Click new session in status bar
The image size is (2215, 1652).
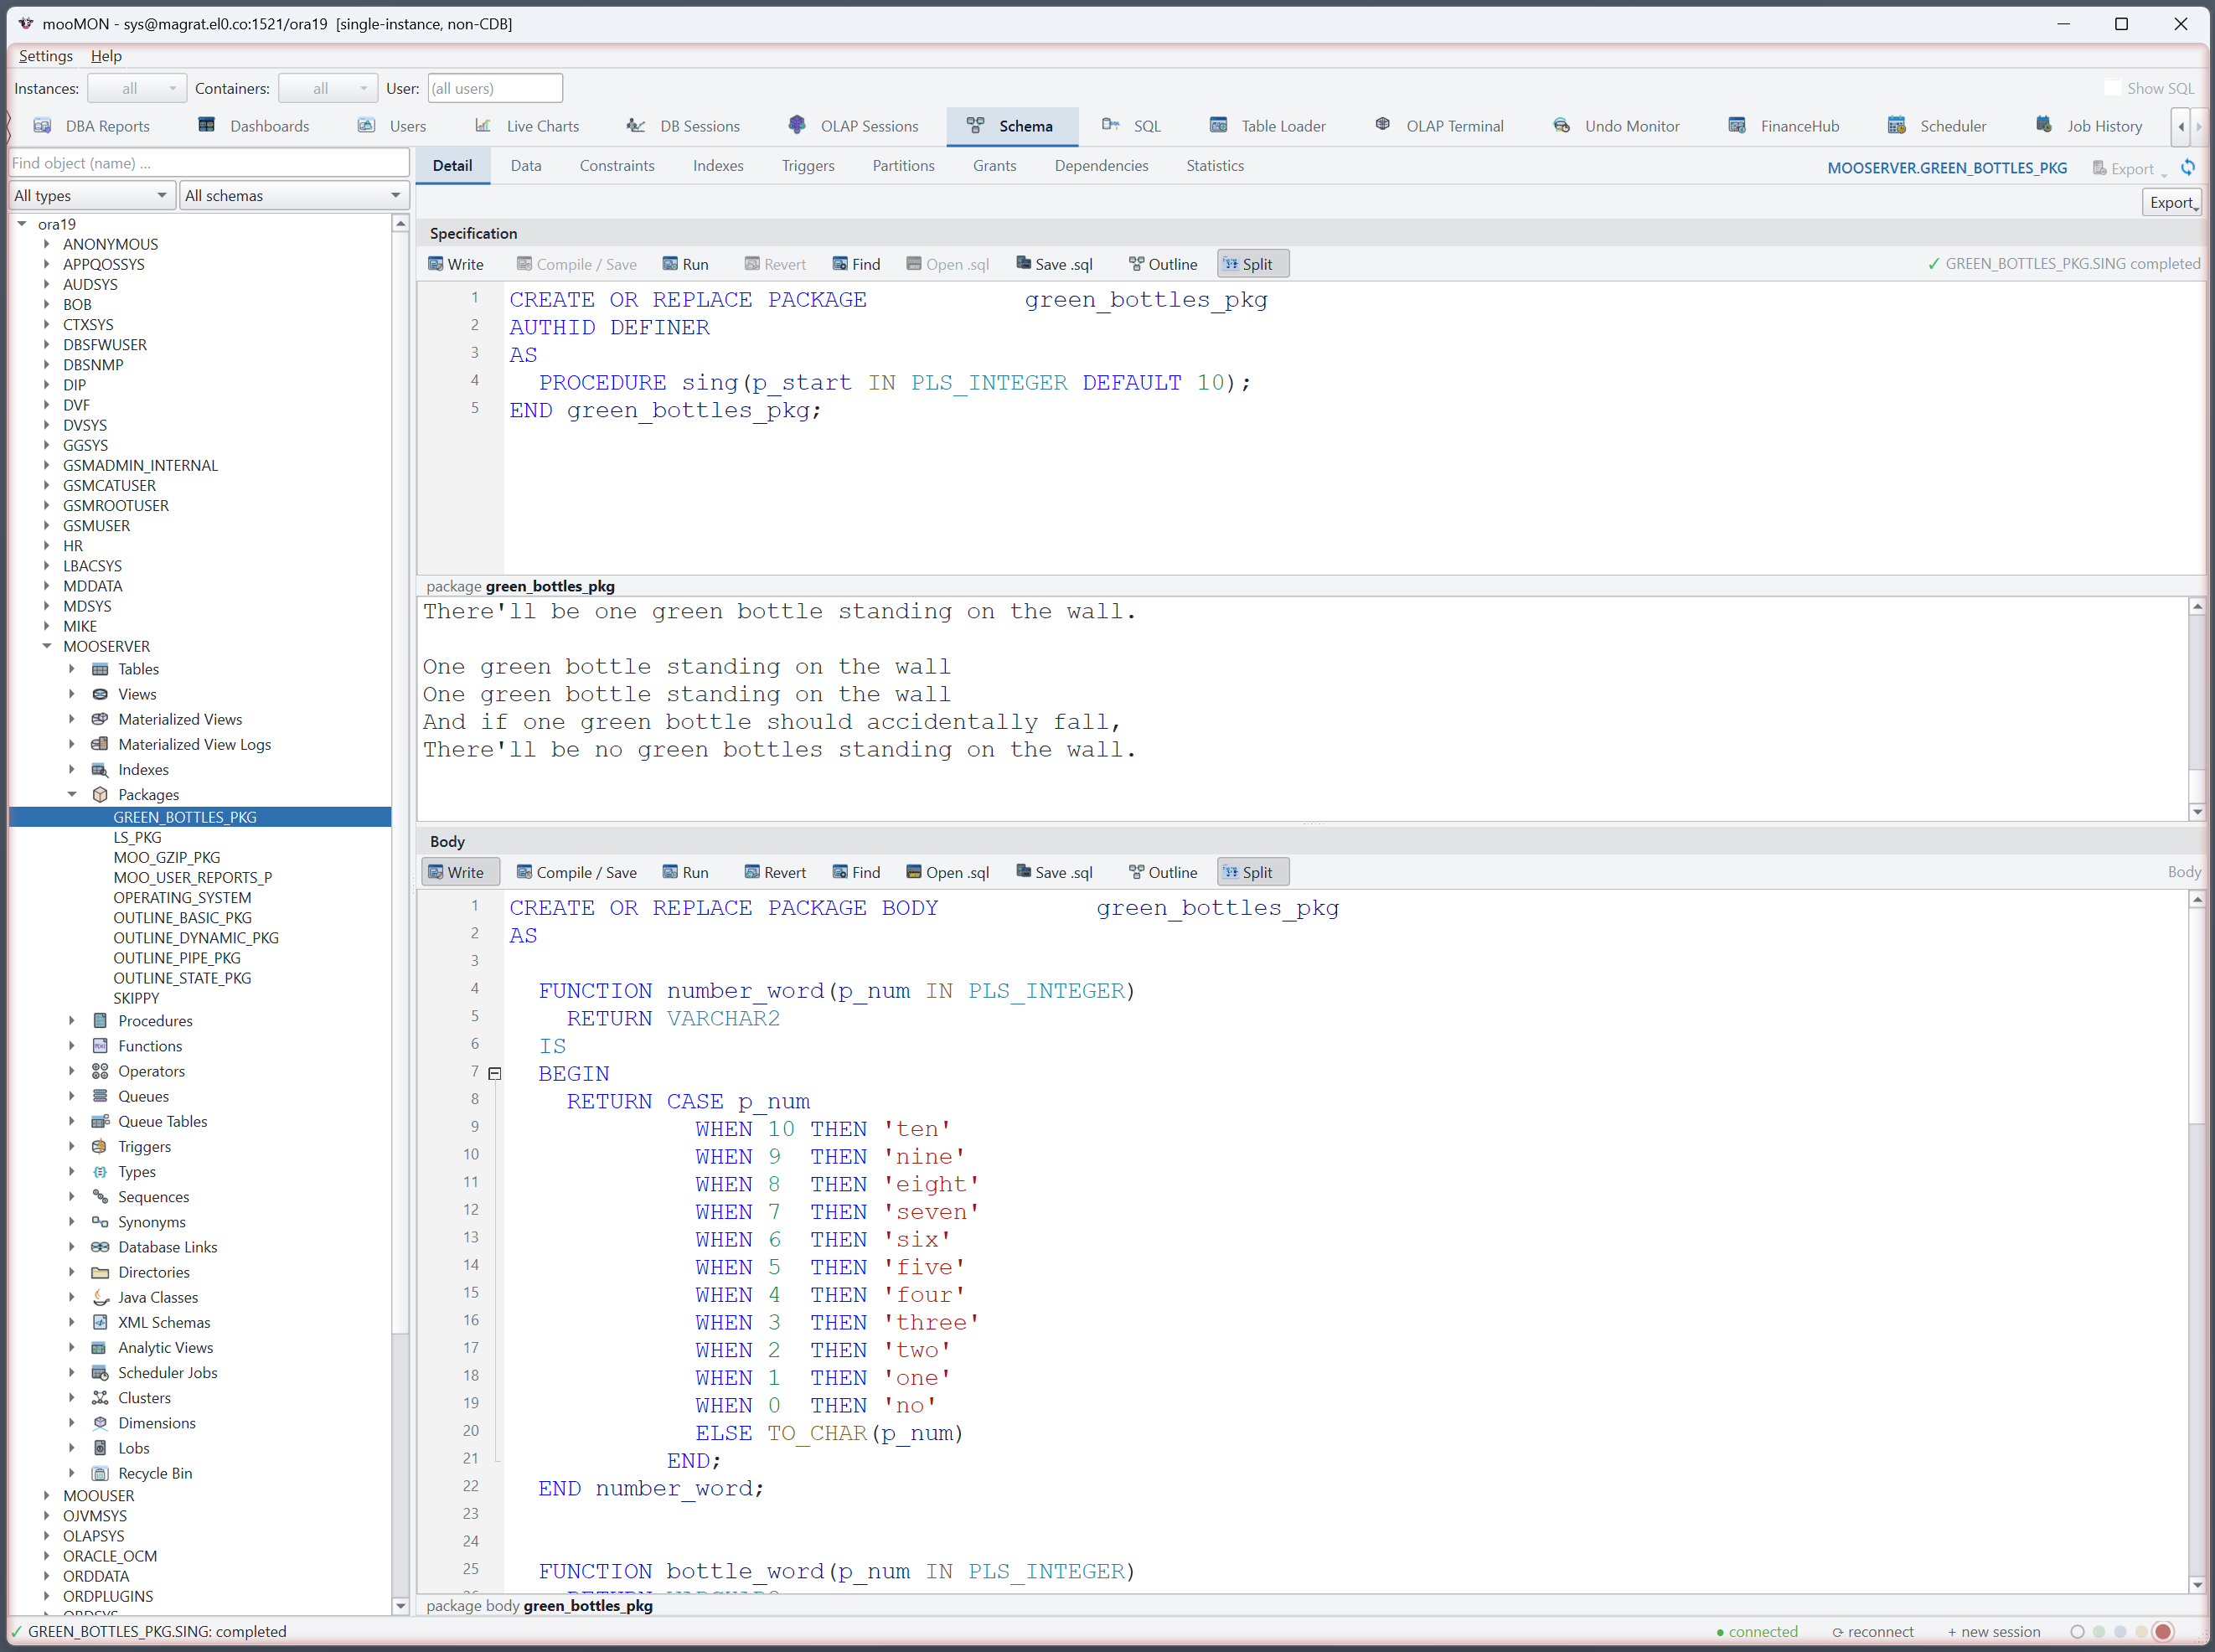[1993, 1632]
